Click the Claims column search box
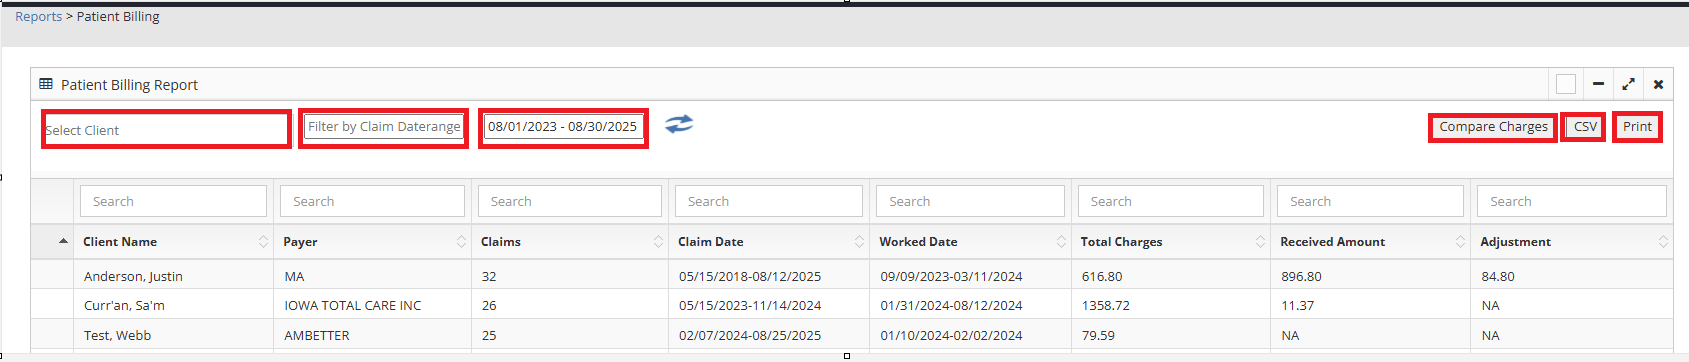1689x362 pixels. 570,201
